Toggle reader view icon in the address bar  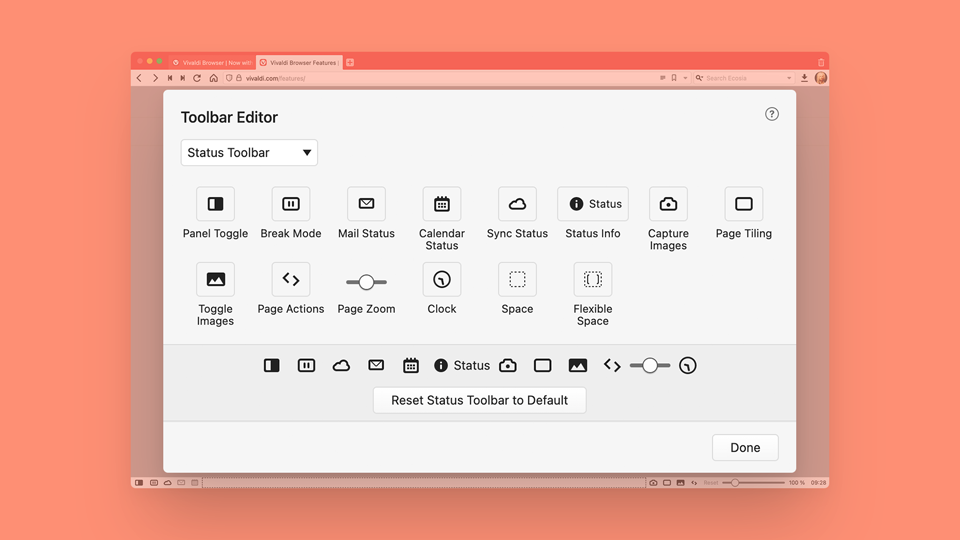coord(662,78)
